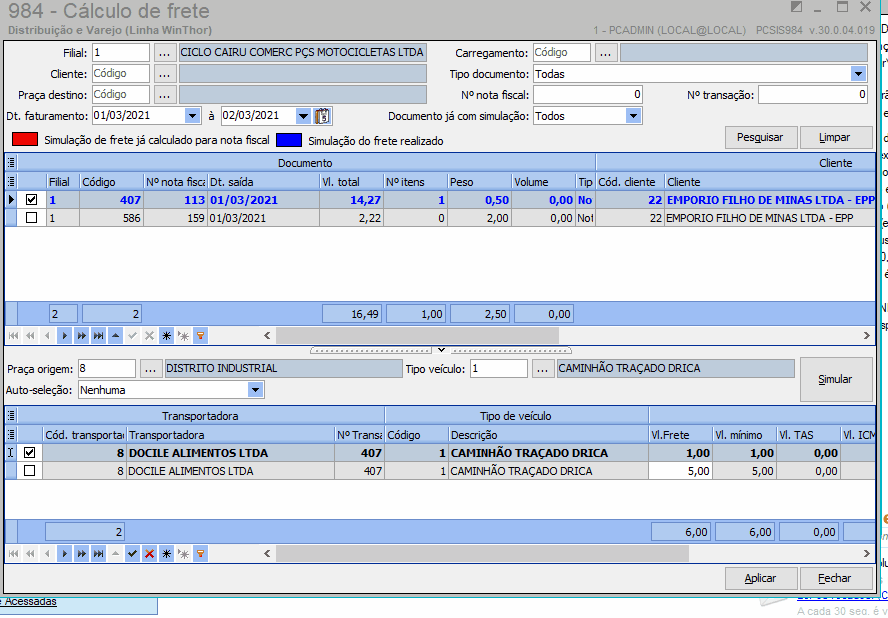Click the Fechar button
Screen dimensions: 888x618
(836, 578)
